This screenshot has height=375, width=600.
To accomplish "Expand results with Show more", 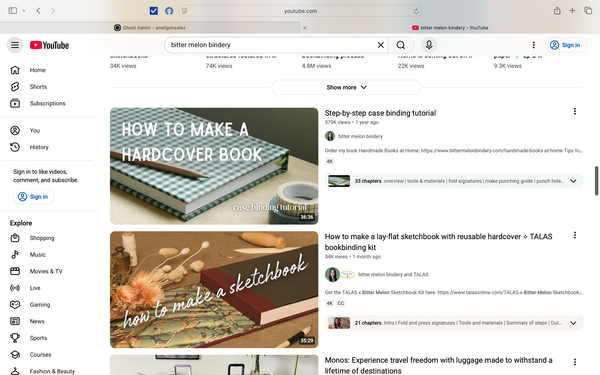I will click(x=346, y=87).
